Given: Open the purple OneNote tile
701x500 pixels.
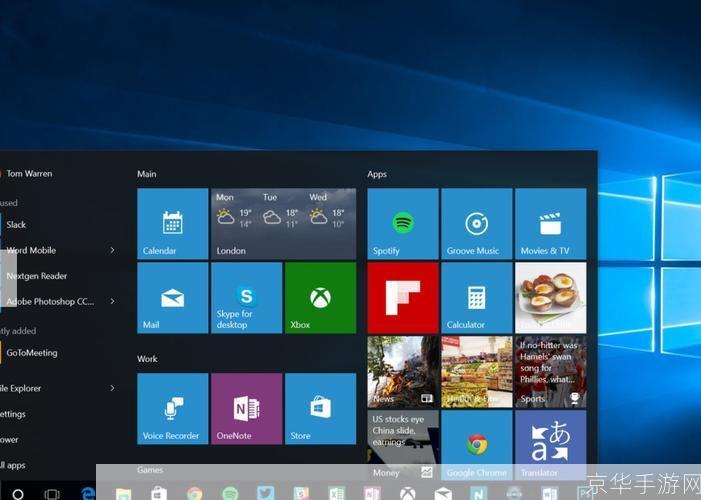Looking at the screenshot, I should (x=246, y=409).
